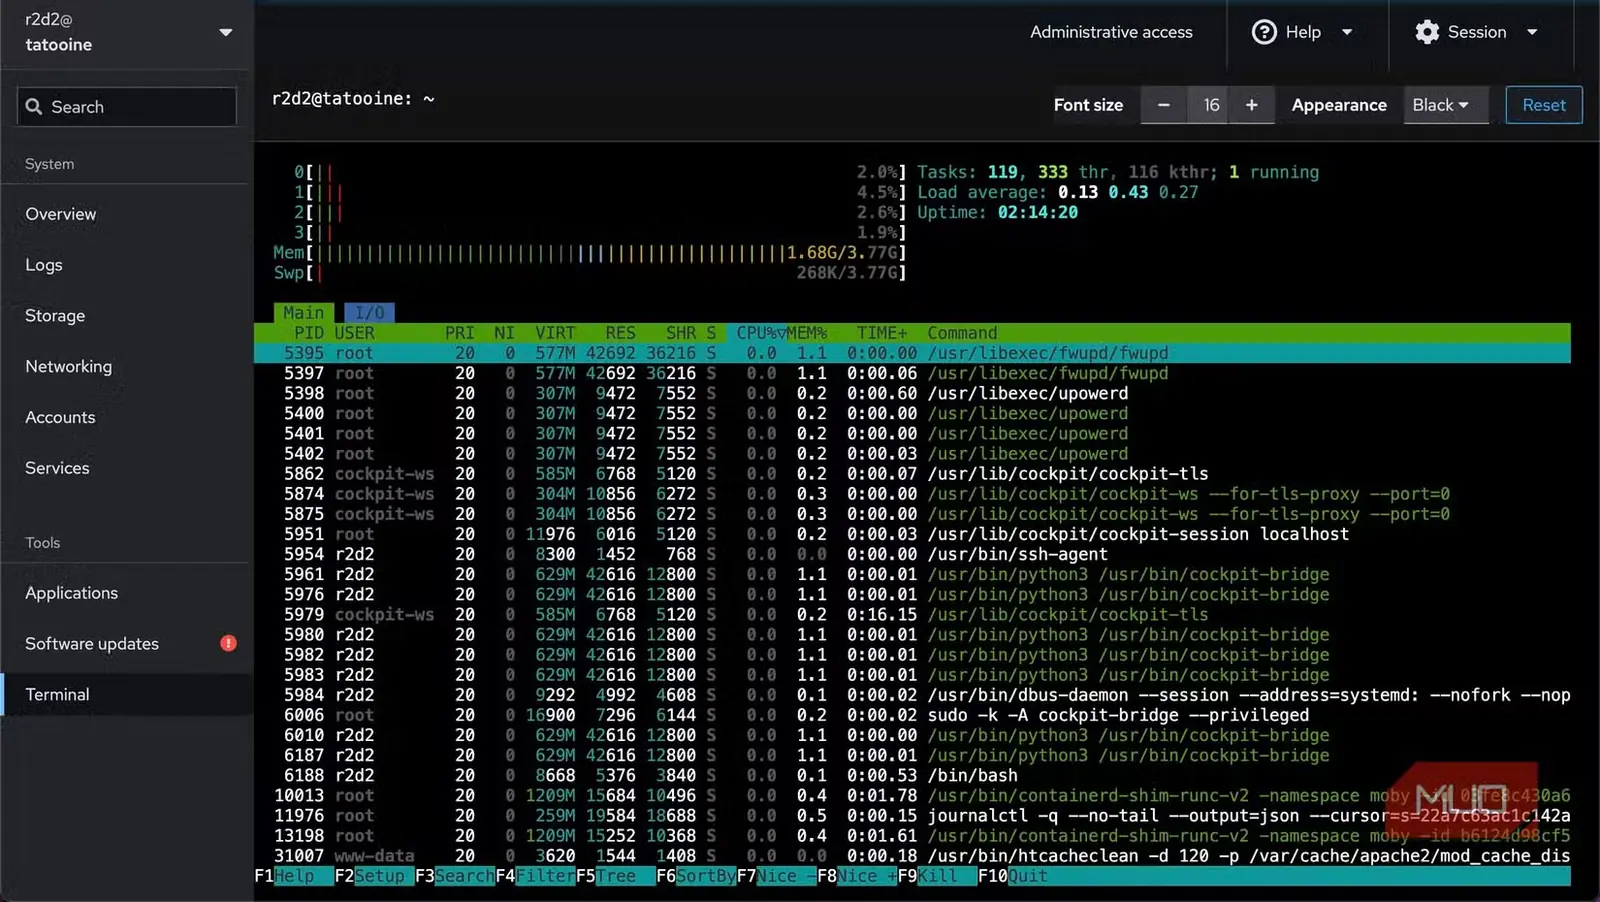
Task: Select process 6006 sudo cockpit-bridge row
Action: tap(912, 715)
